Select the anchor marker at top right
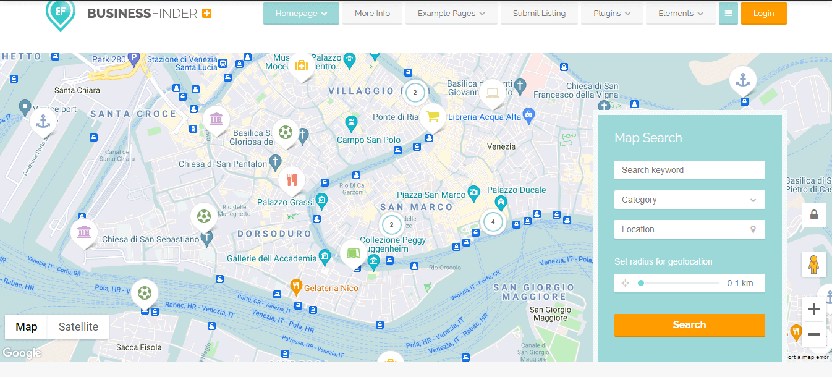Image resolution: width=832 pixels, height=377 pixels. point(742,81)
